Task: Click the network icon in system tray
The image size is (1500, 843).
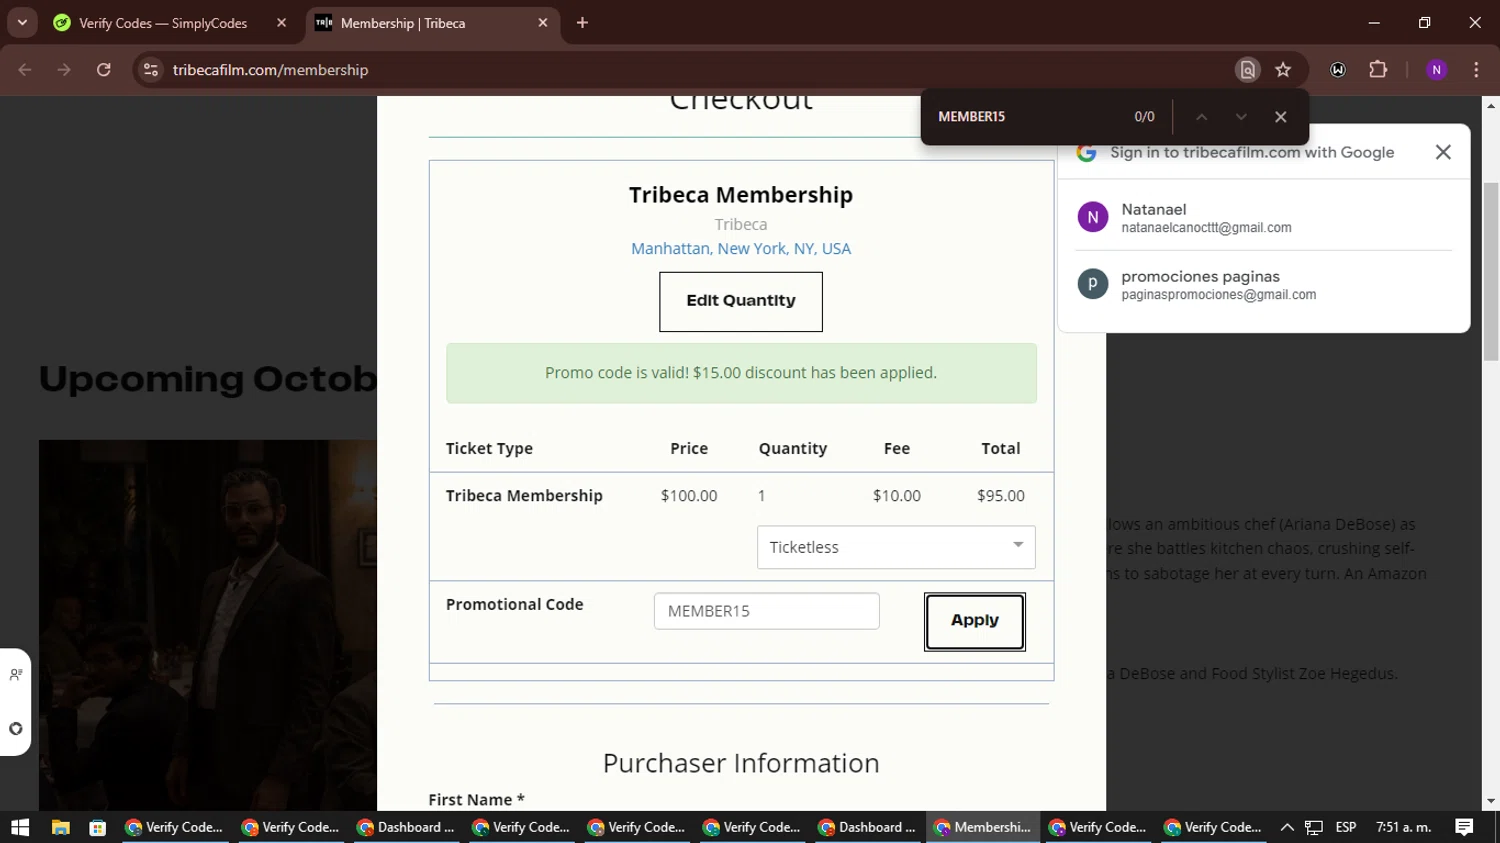Action: [1314, 827]
